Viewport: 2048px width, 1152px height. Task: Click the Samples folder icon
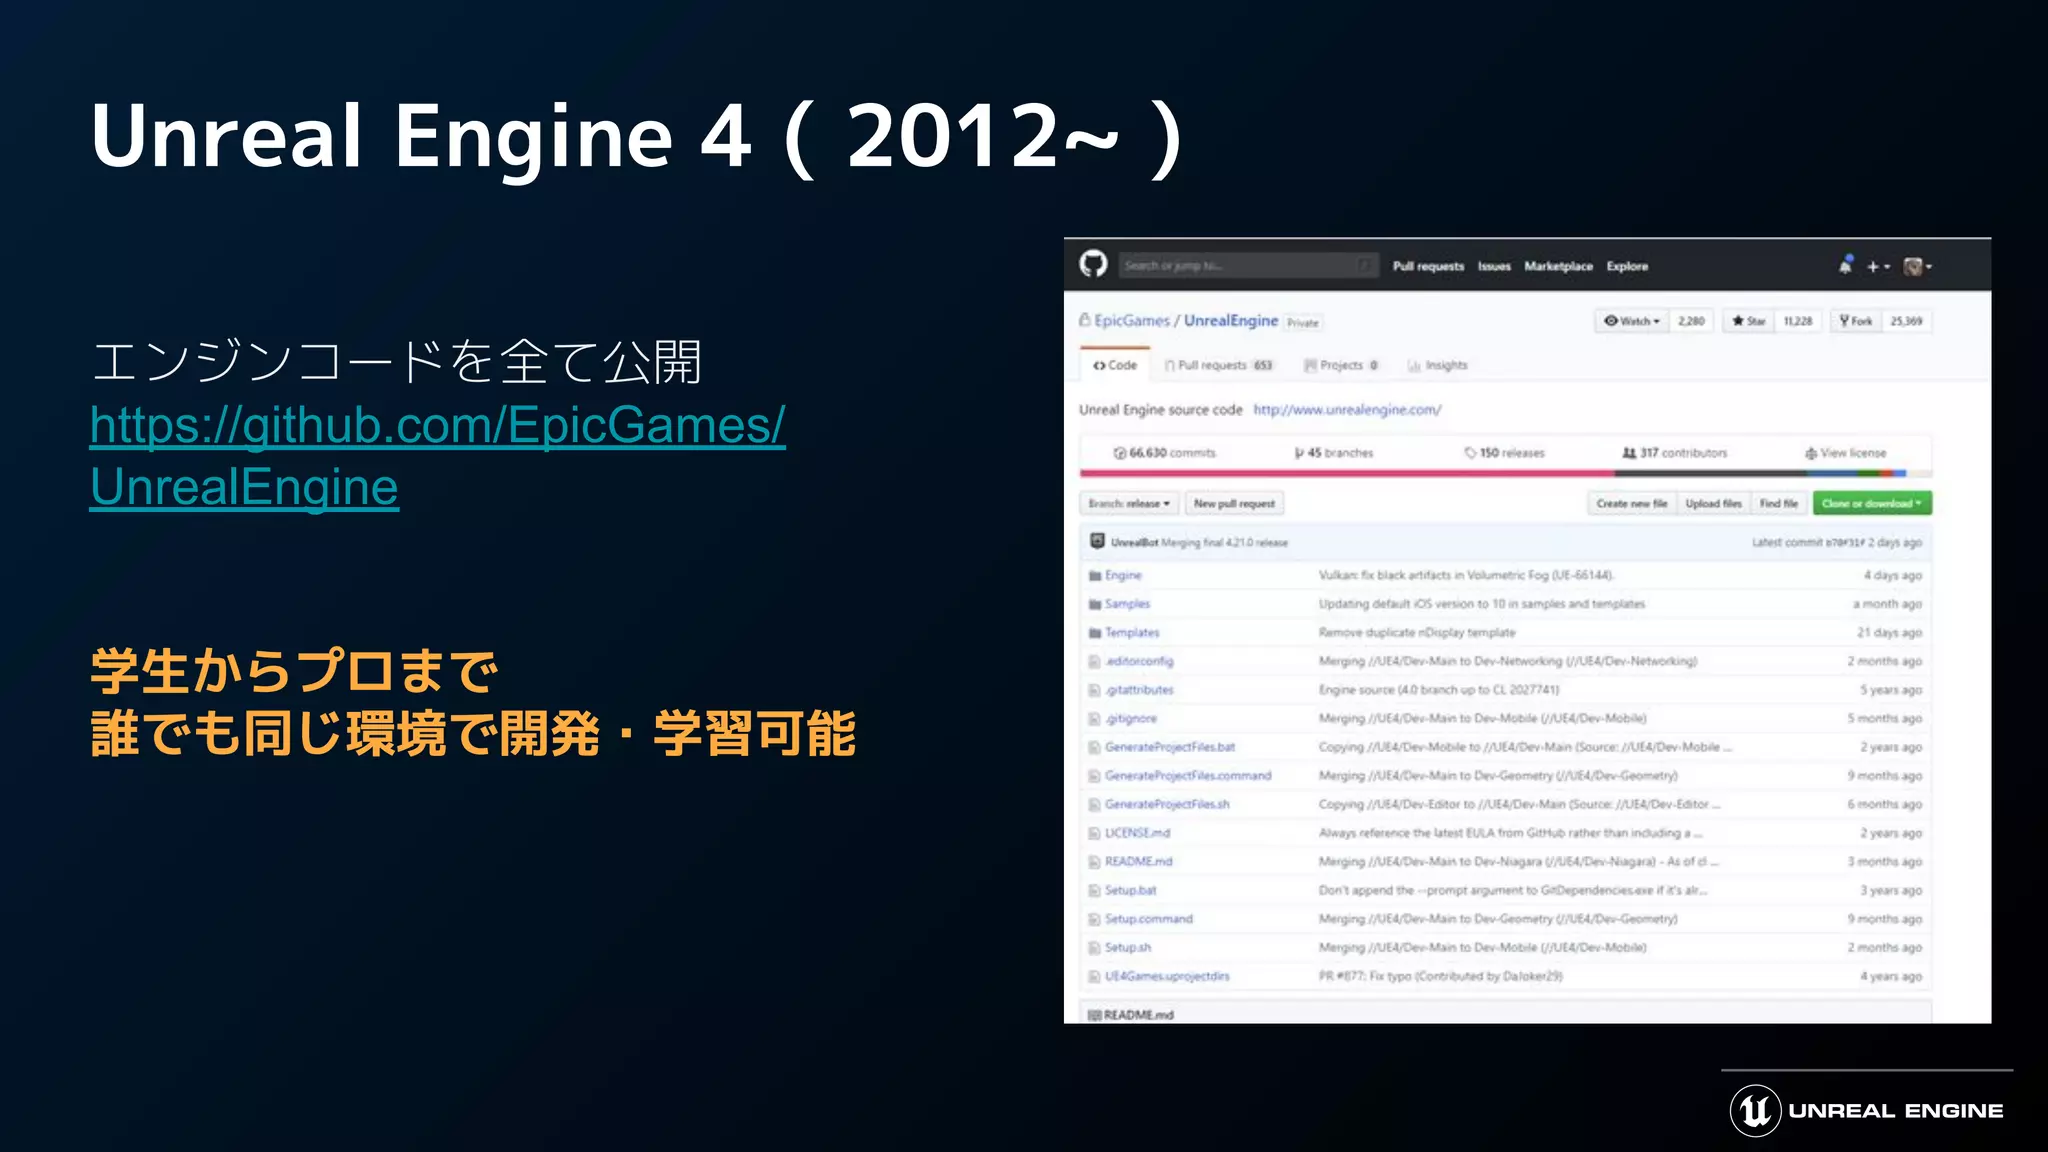1095,604
